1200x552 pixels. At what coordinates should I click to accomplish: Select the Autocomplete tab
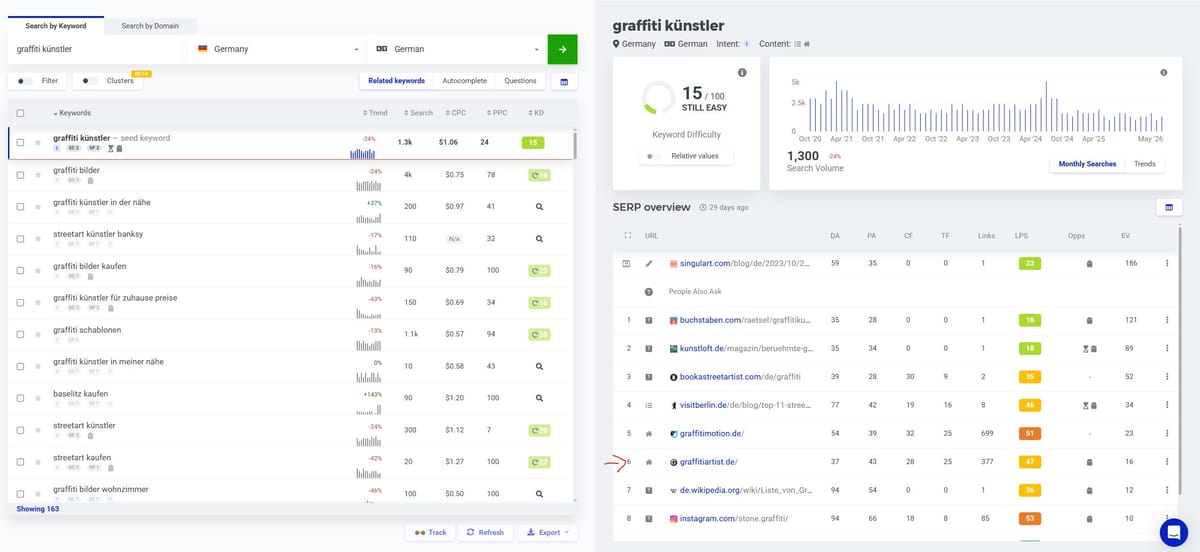pos(465,81)
